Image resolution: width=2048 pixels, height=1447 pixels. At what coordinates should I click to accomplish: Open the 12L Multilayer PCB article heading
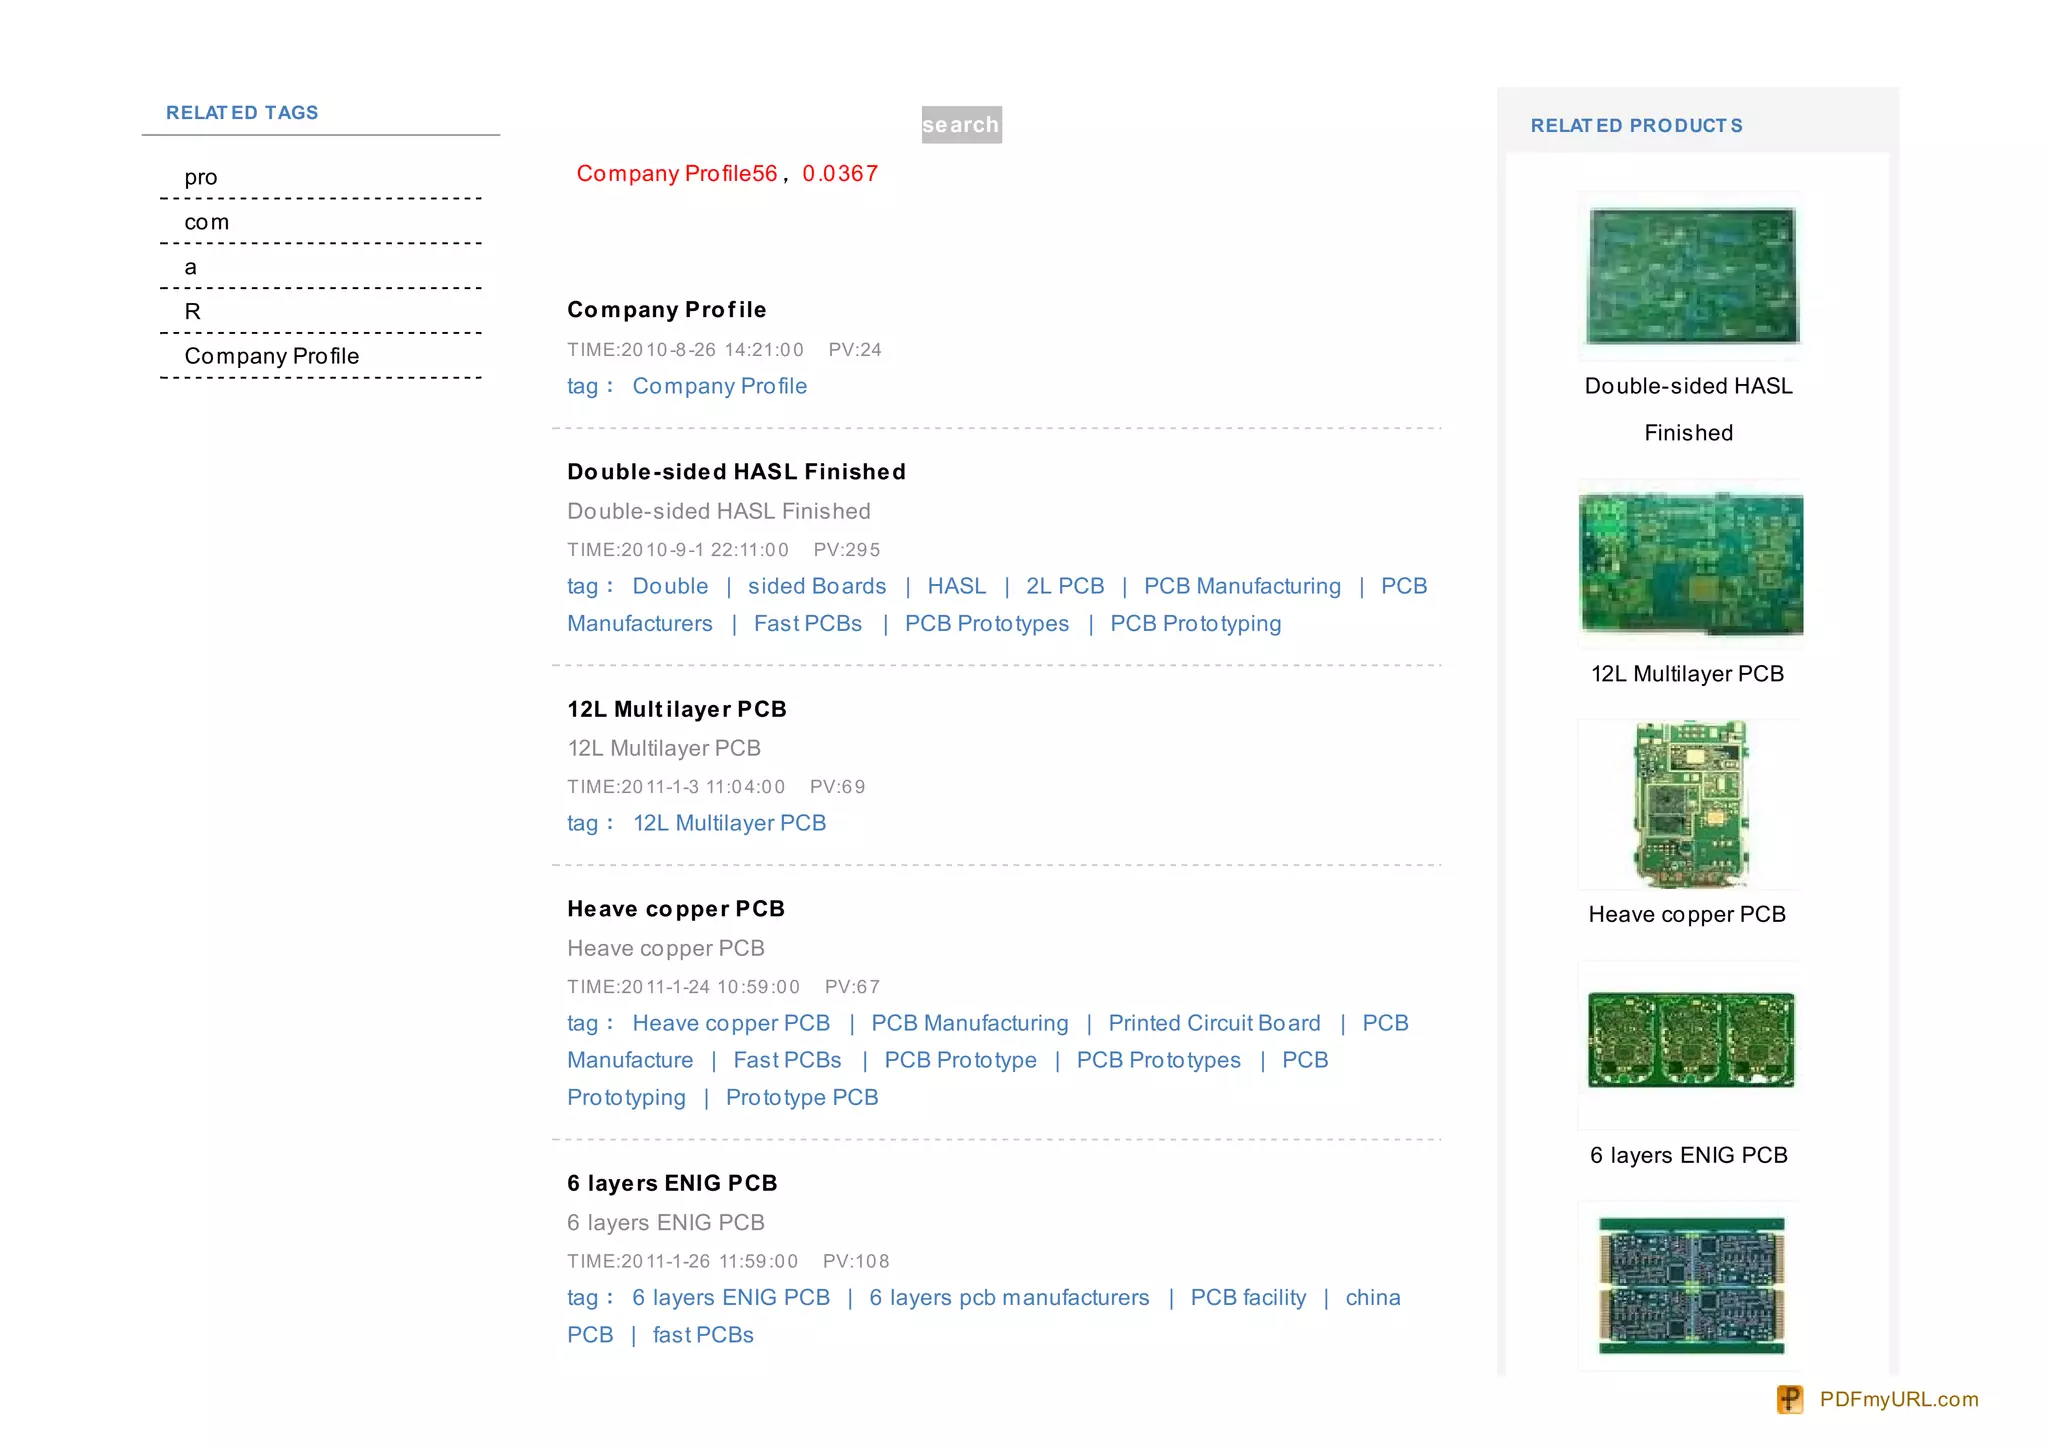coord(677,709)
